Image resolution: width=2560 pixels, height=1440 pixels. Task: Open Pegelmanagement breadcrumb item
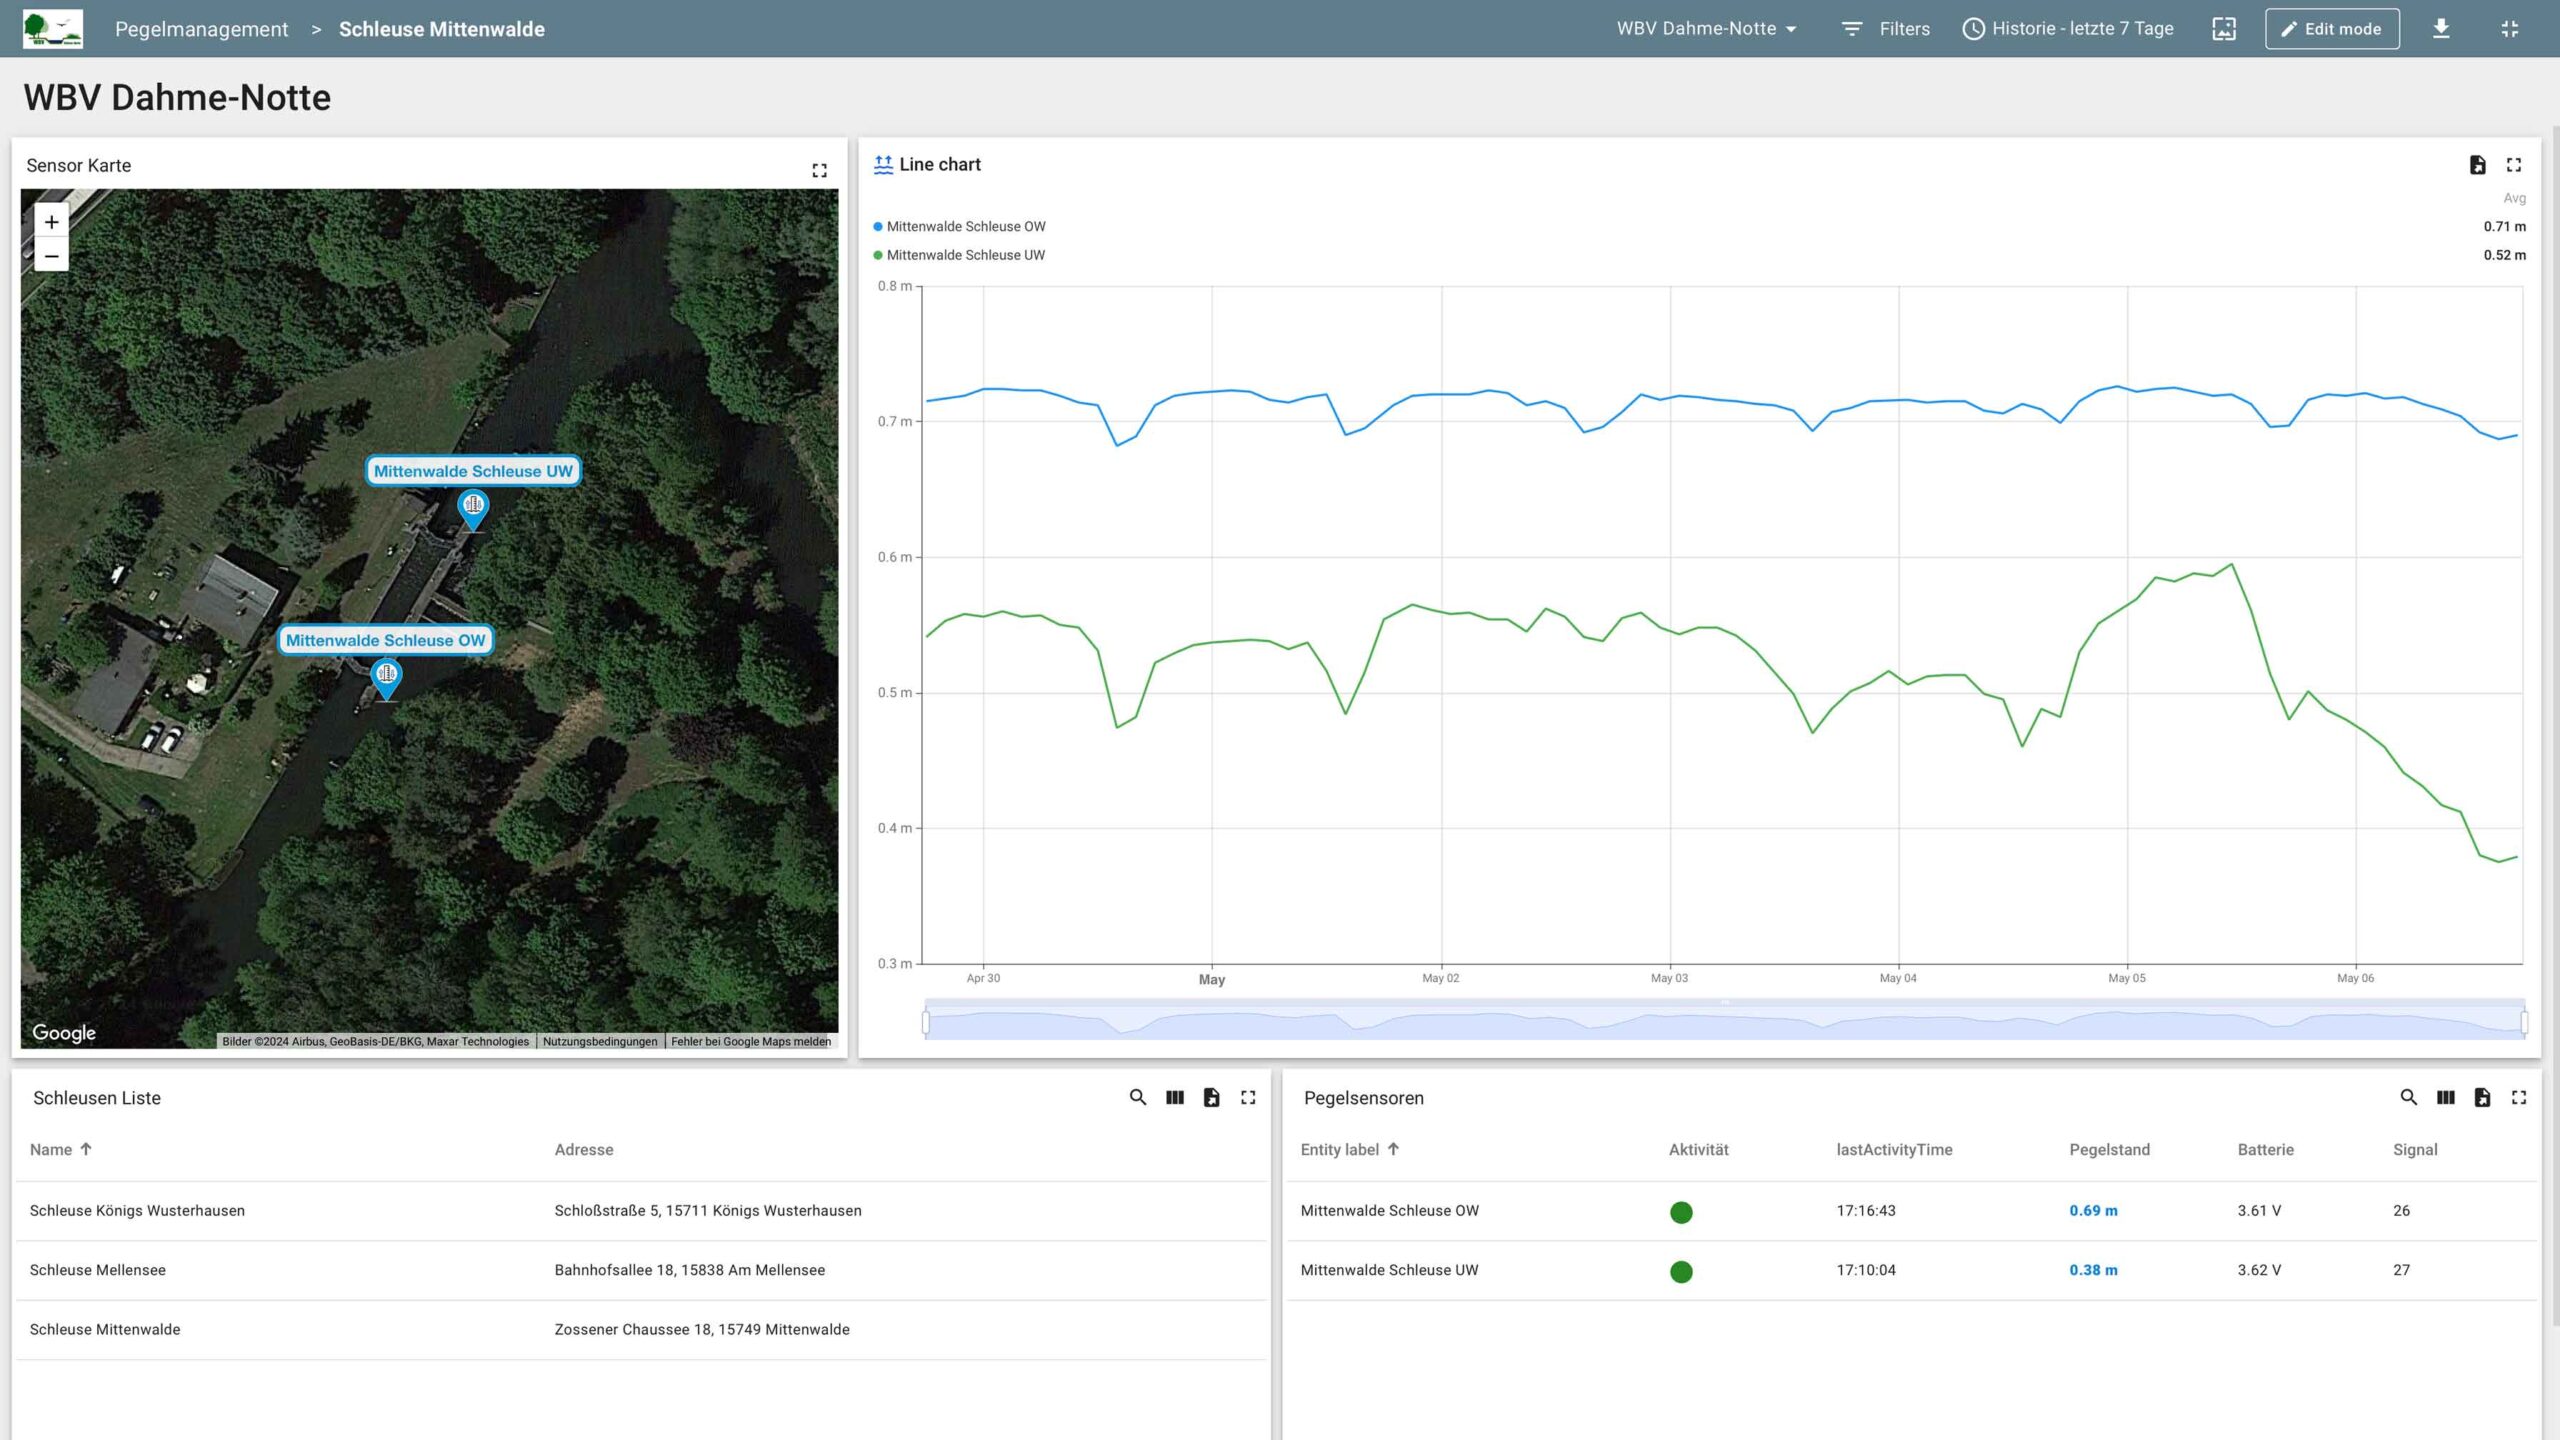click(201, 29)
